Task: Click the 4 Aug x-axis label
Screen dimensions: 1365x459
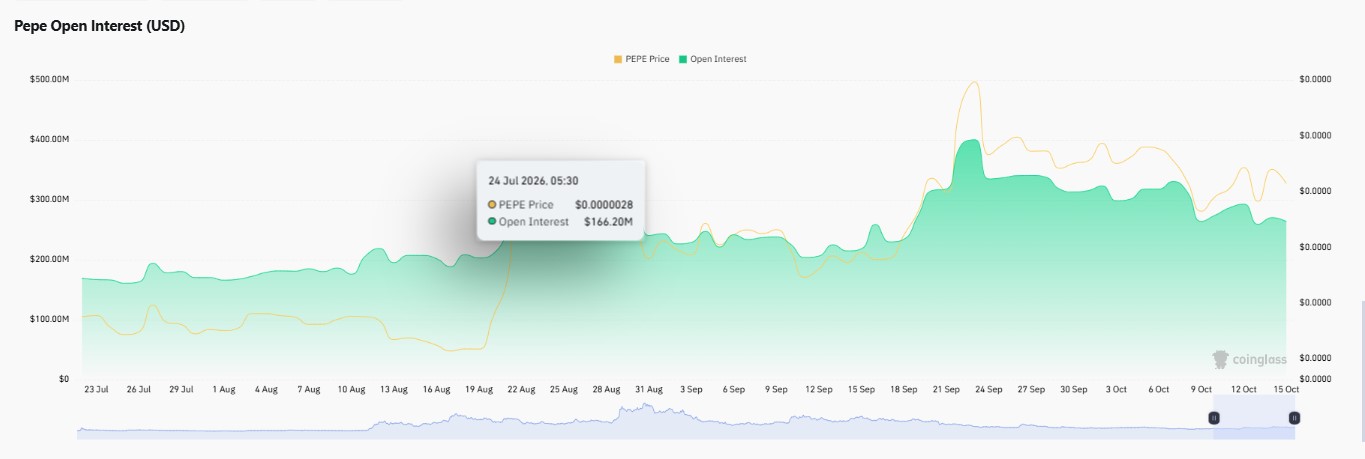Action: coord(266,388)
